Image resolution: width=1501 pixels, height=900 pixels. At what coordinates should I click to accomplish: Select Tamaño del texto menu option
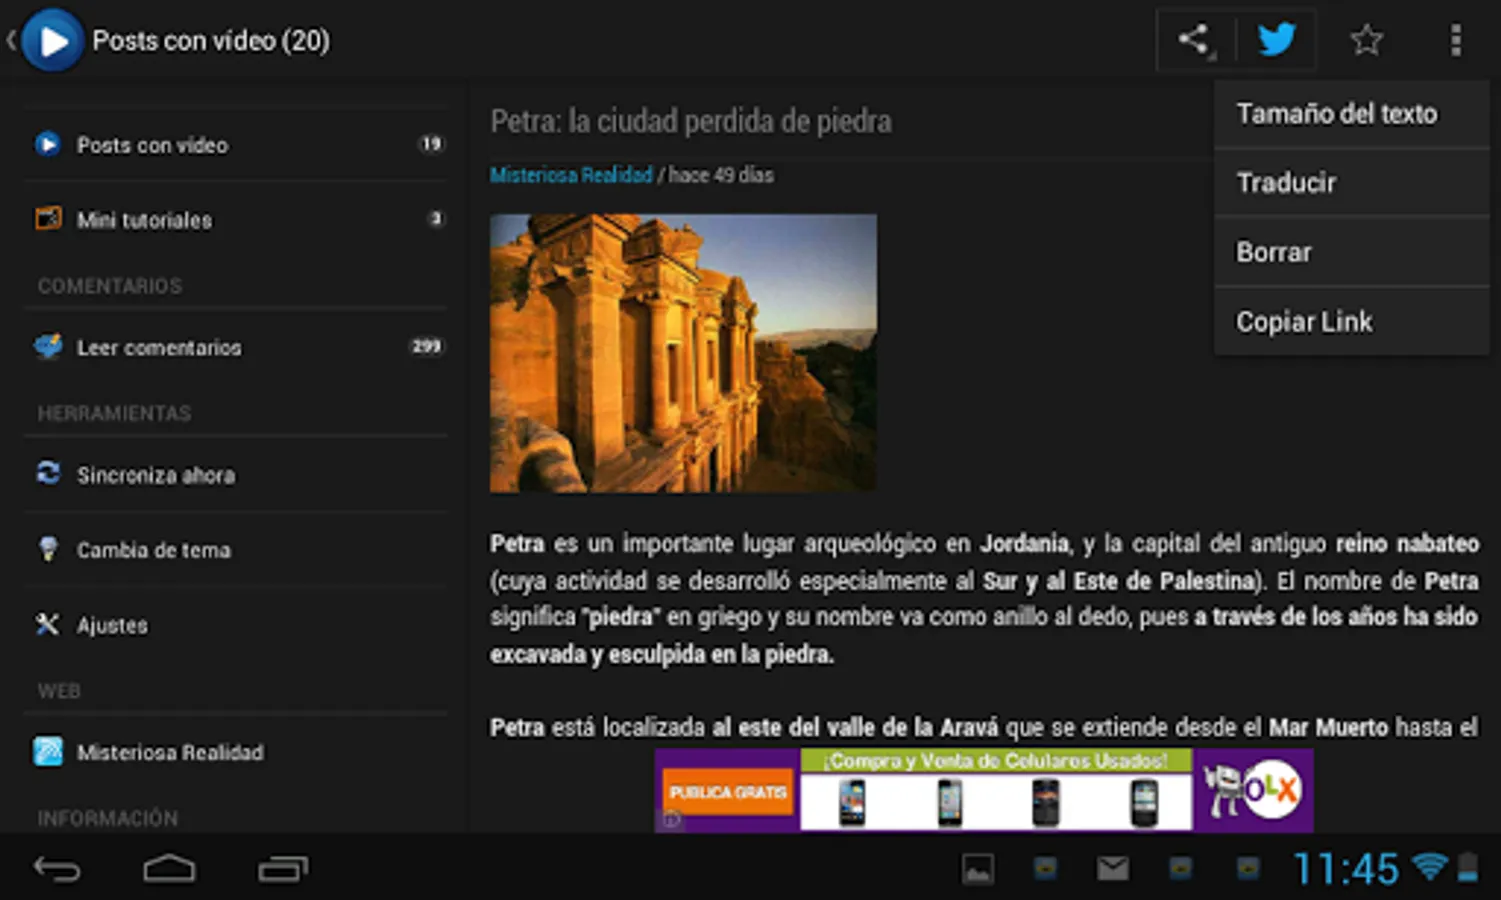(x=1352, y=114)
